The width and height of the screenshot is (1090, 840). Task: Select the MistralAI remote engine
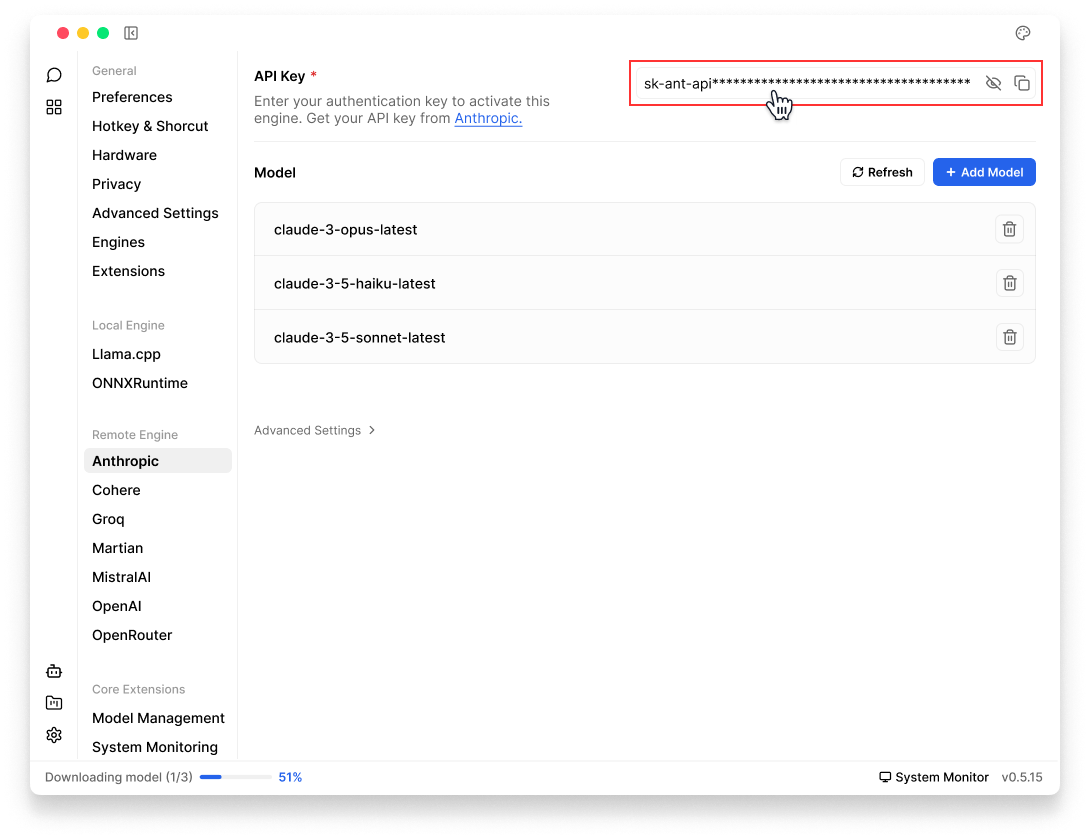[122, 577]
